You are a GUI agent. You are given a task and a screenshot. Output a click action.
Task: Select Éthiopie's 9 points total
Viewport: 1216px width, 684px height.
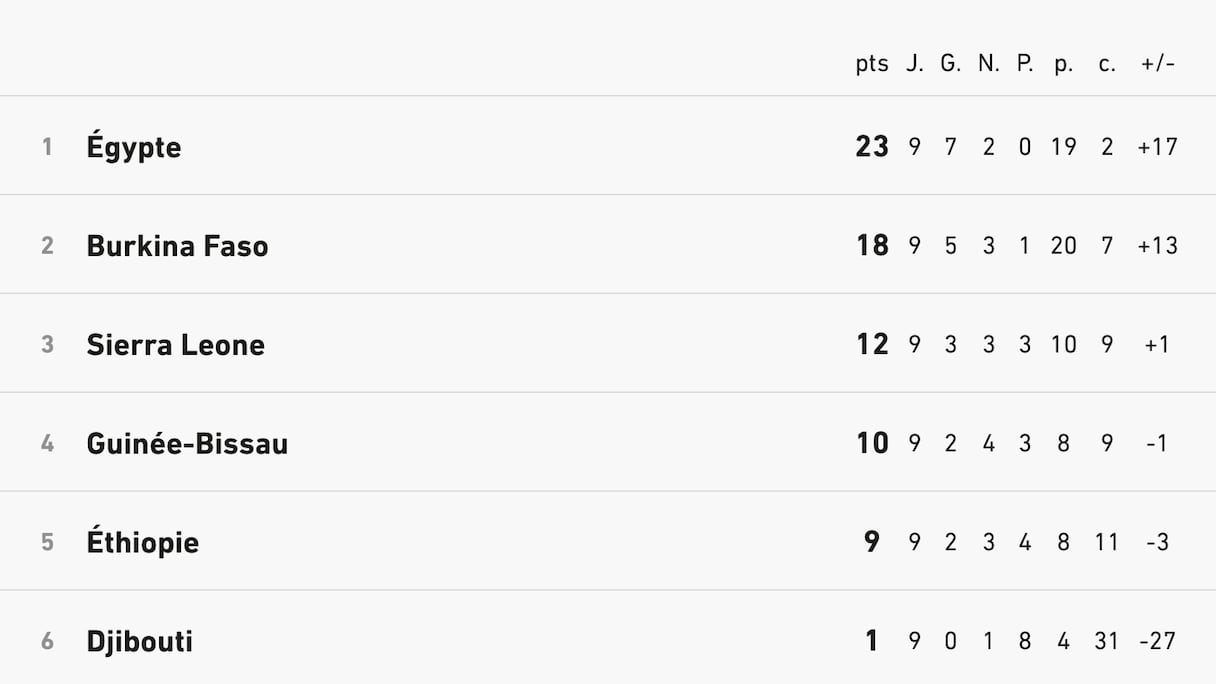[872, 543]
